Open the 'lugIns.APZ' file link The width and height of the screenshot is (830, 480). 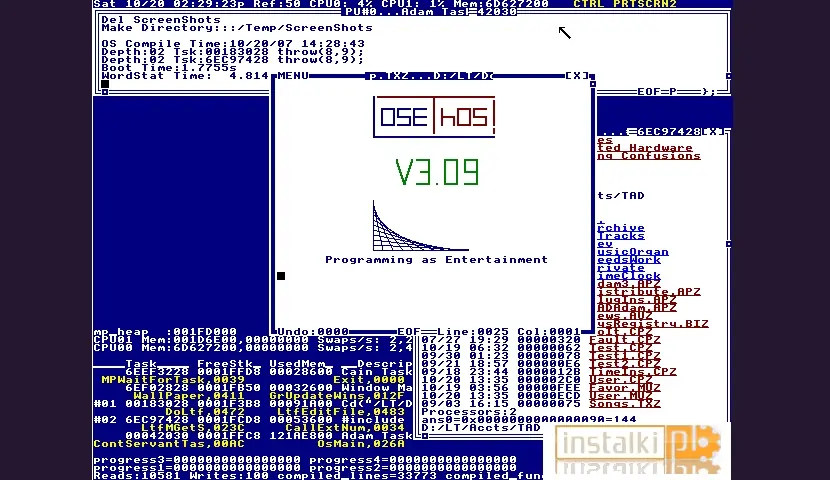pyautogui.click(x=637, y=300)
